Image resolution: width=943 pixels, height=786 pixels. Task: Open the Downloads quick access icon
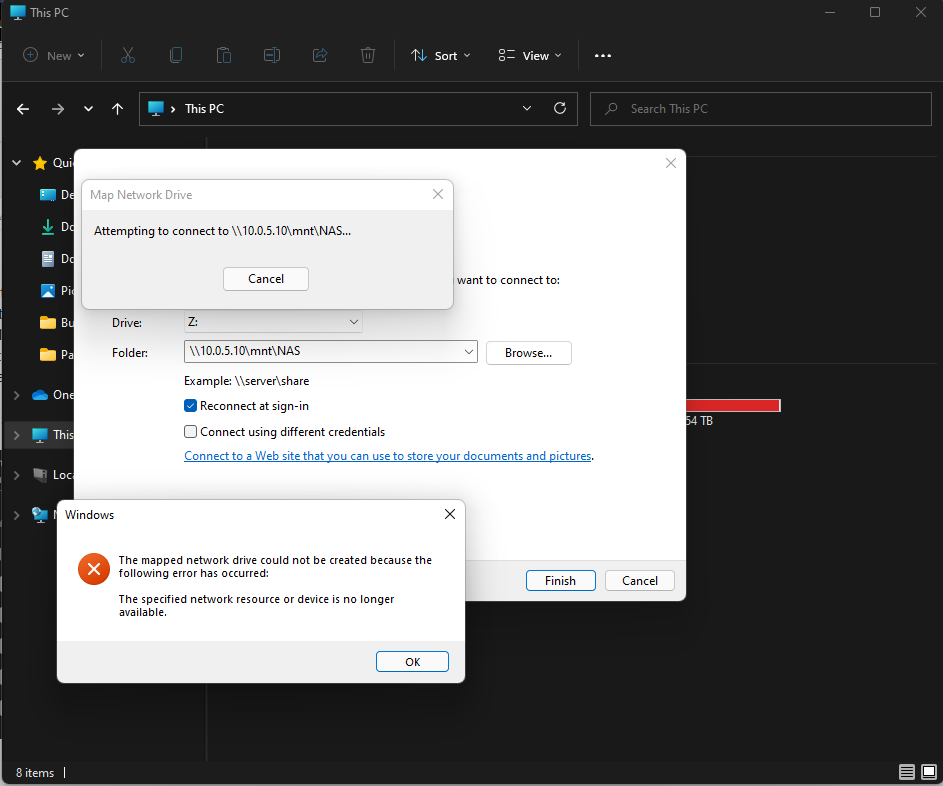(48, 227)
